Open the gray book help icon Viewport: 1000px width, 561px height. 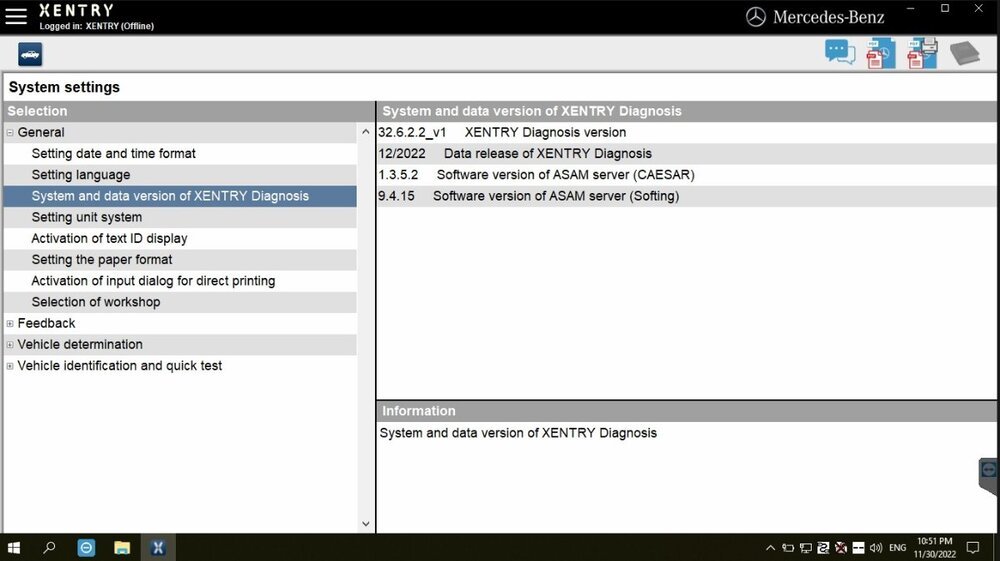coord(964,53)
